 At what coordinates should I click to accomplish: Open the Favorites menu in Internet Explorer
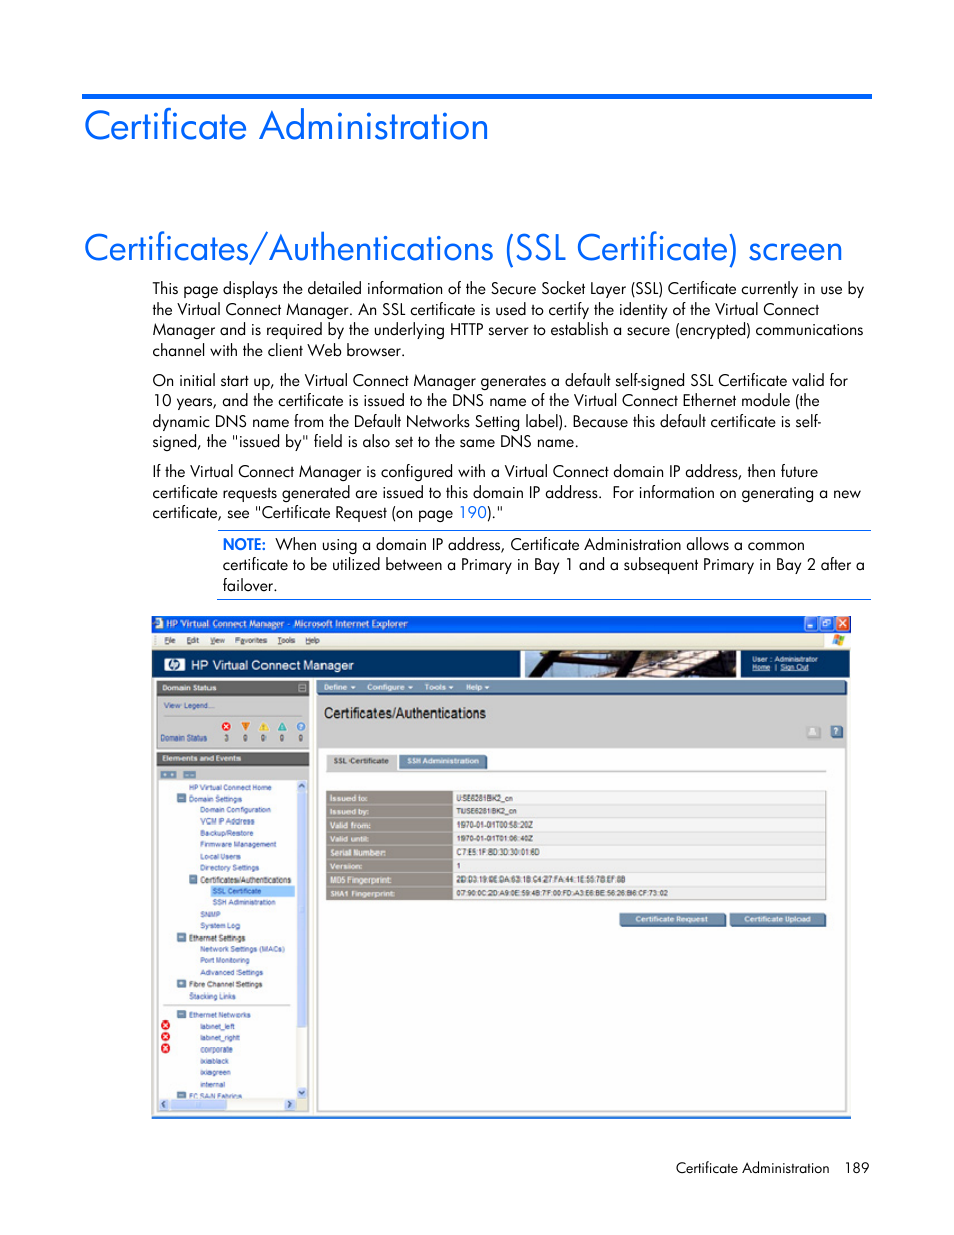pos(251,640)
